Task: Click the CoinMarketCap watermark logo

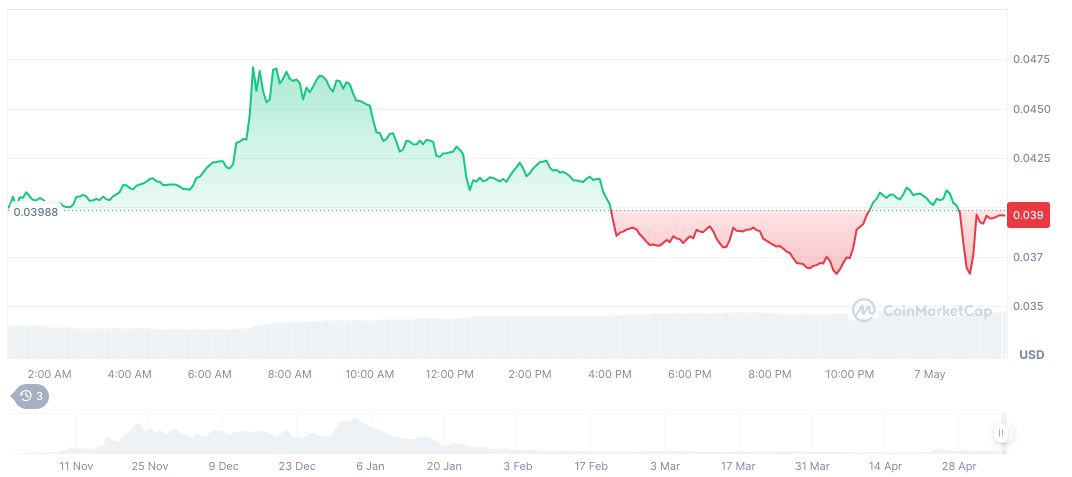Action: tap(921, 311)
